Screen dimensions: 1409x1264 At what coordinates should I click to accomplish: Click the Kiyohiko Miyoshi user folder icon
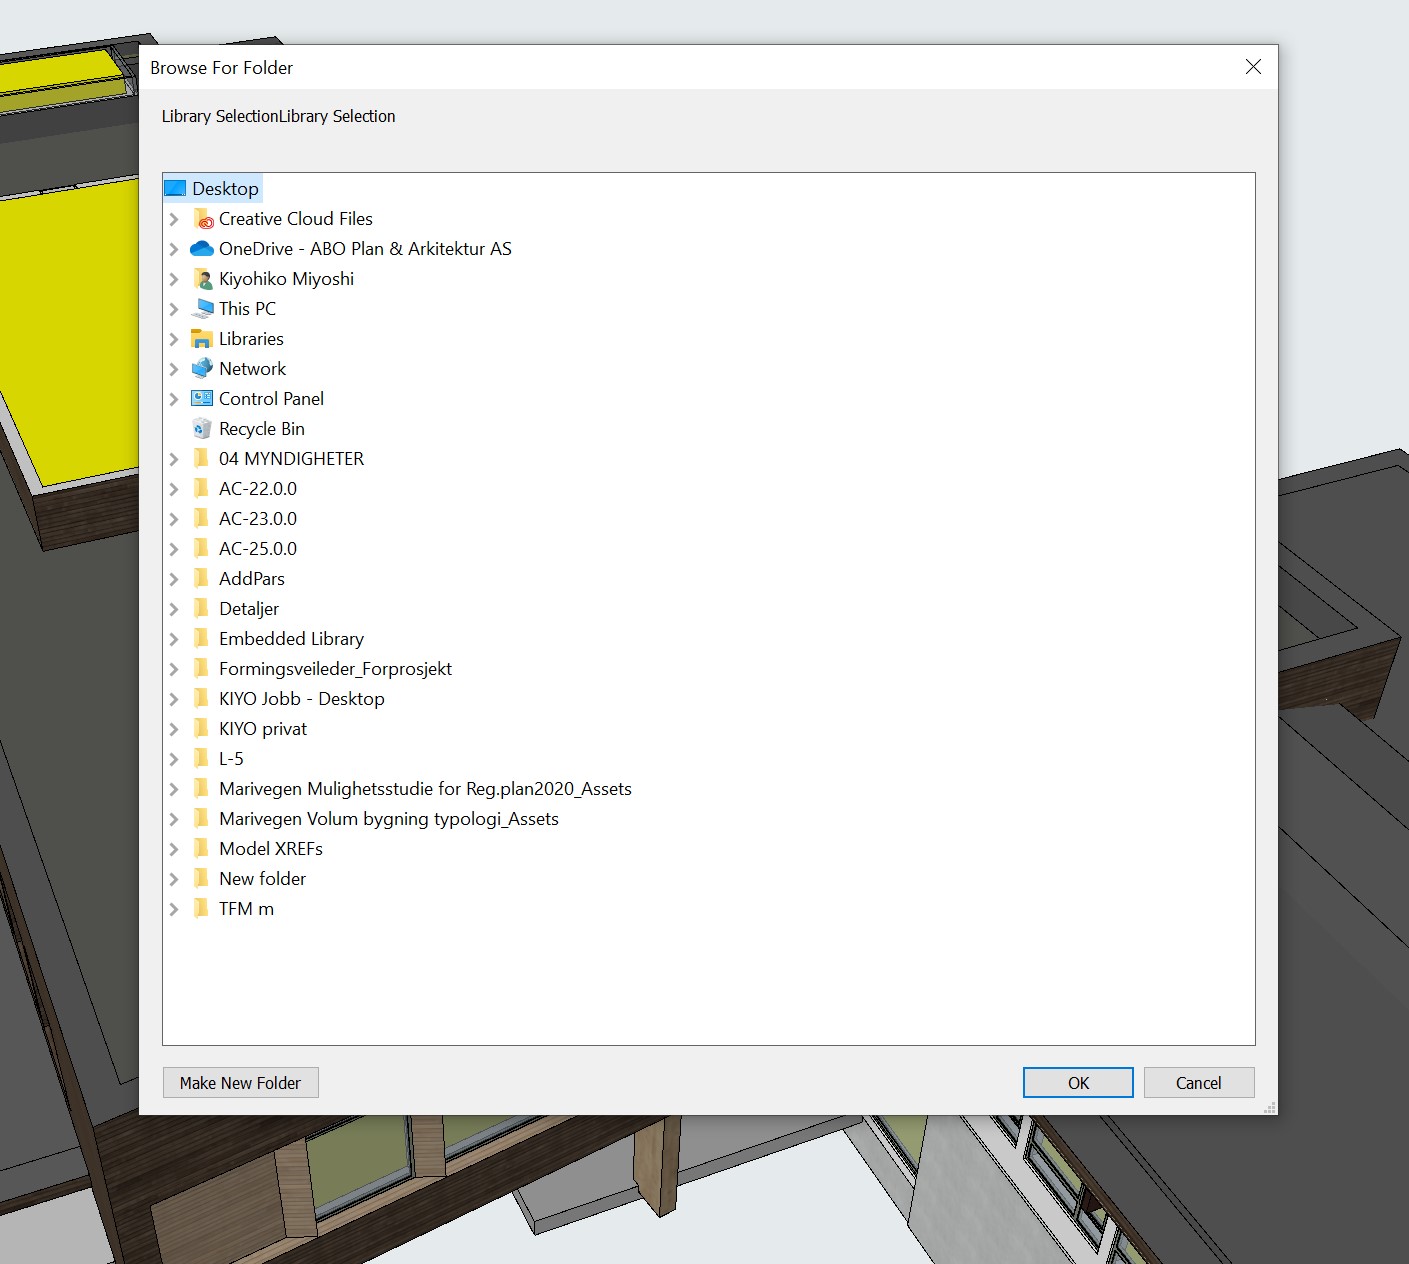202,279
